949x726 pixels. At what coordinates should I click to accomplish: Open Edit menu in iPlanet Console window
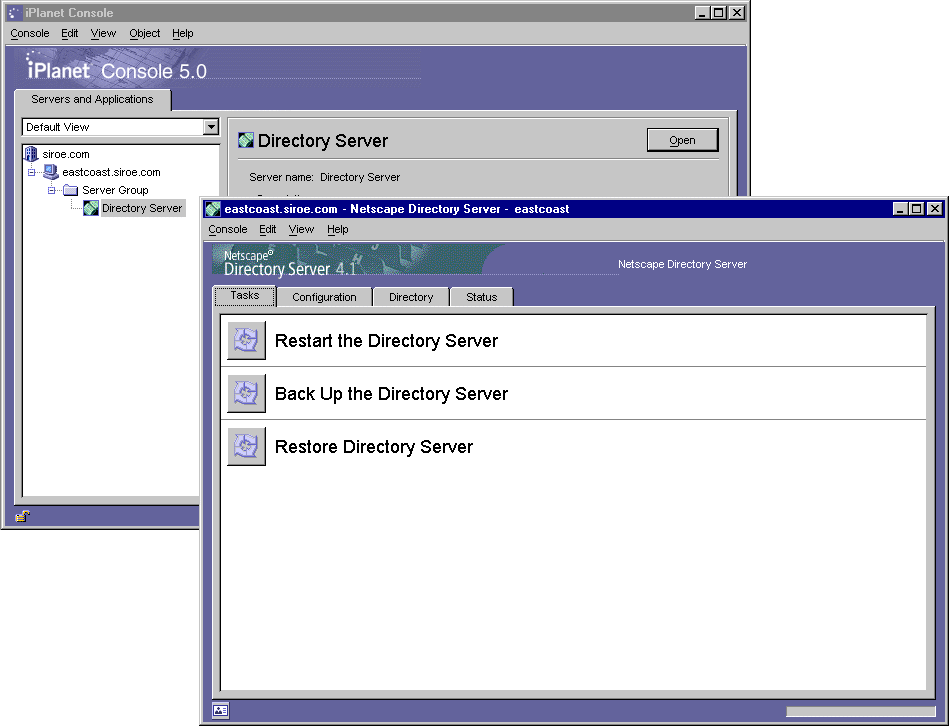coord(70,33)
